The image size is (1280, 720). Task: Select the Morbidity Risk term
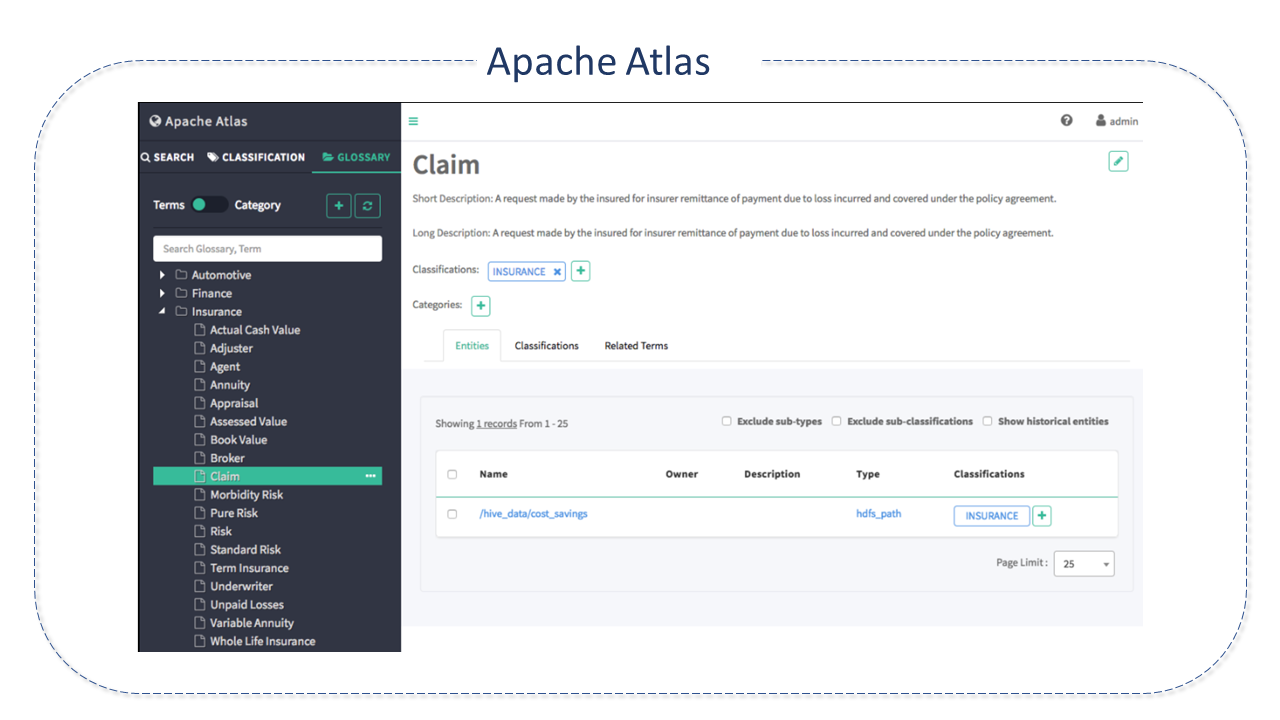[247, 495]
